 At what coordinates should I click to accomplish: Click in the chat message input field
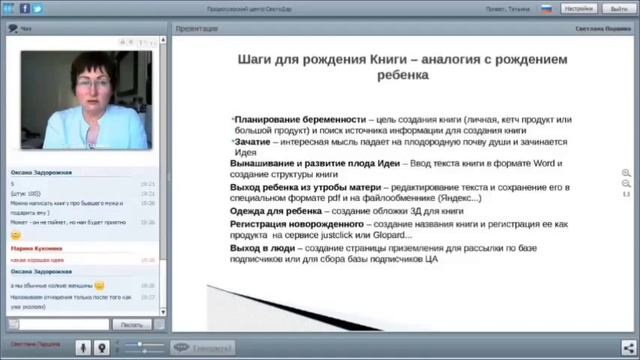[x=64, y=324]
